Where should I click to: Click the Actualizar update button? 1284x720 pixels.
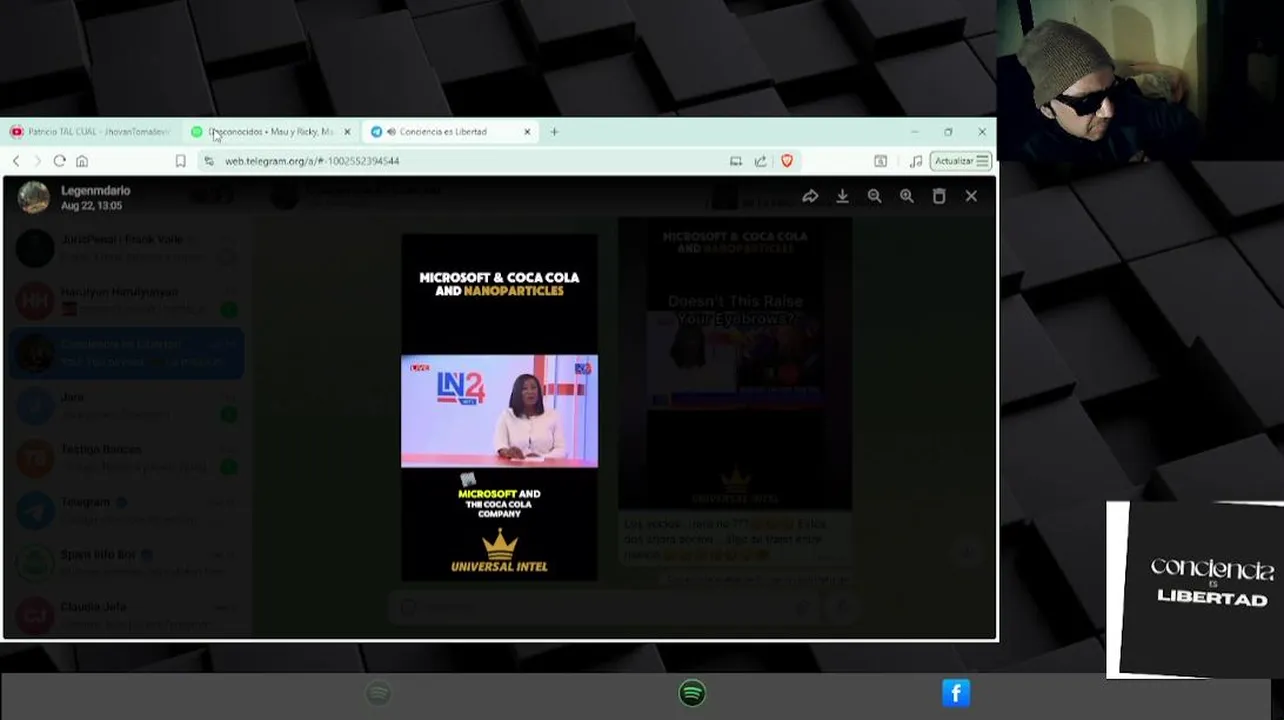(954, 161)
